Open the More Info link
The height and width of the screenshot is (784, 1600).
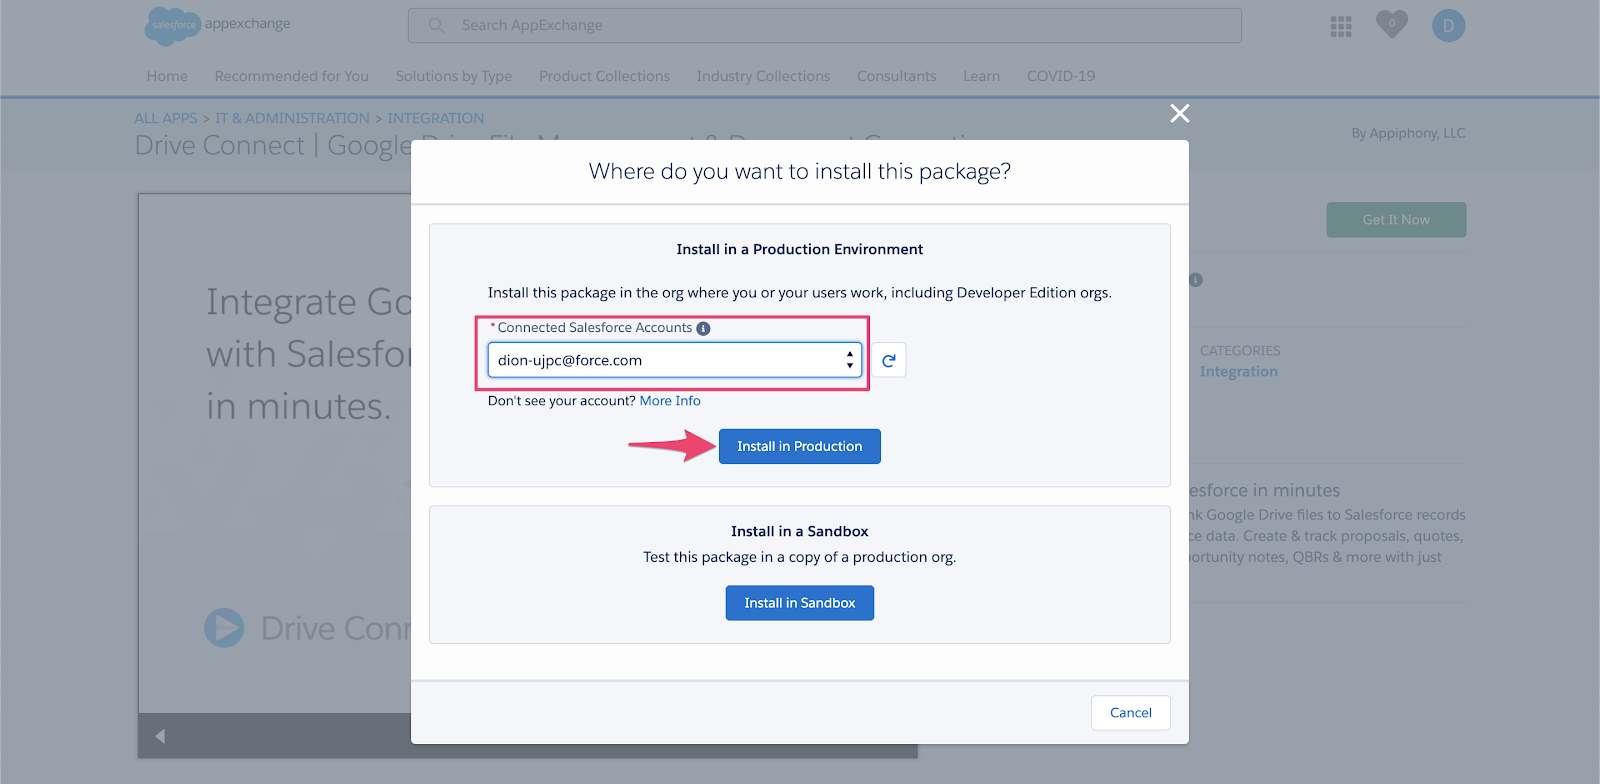click(x=670, y=401)
